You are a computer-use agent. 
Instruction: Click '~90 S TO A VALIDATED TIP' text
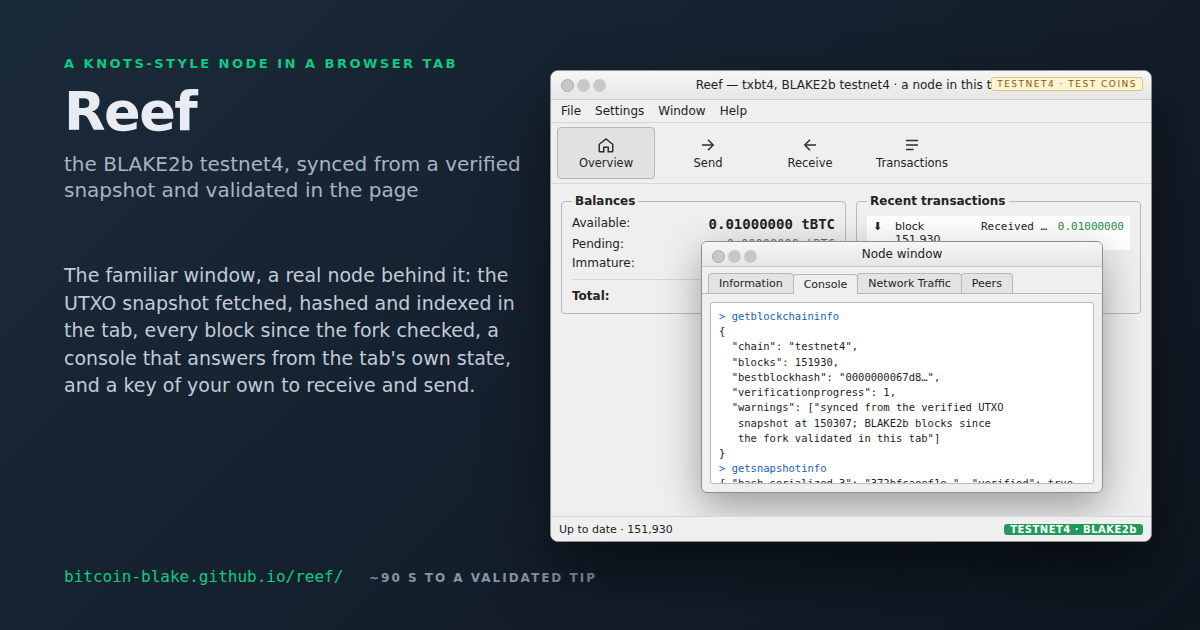[x=483, y=578]
